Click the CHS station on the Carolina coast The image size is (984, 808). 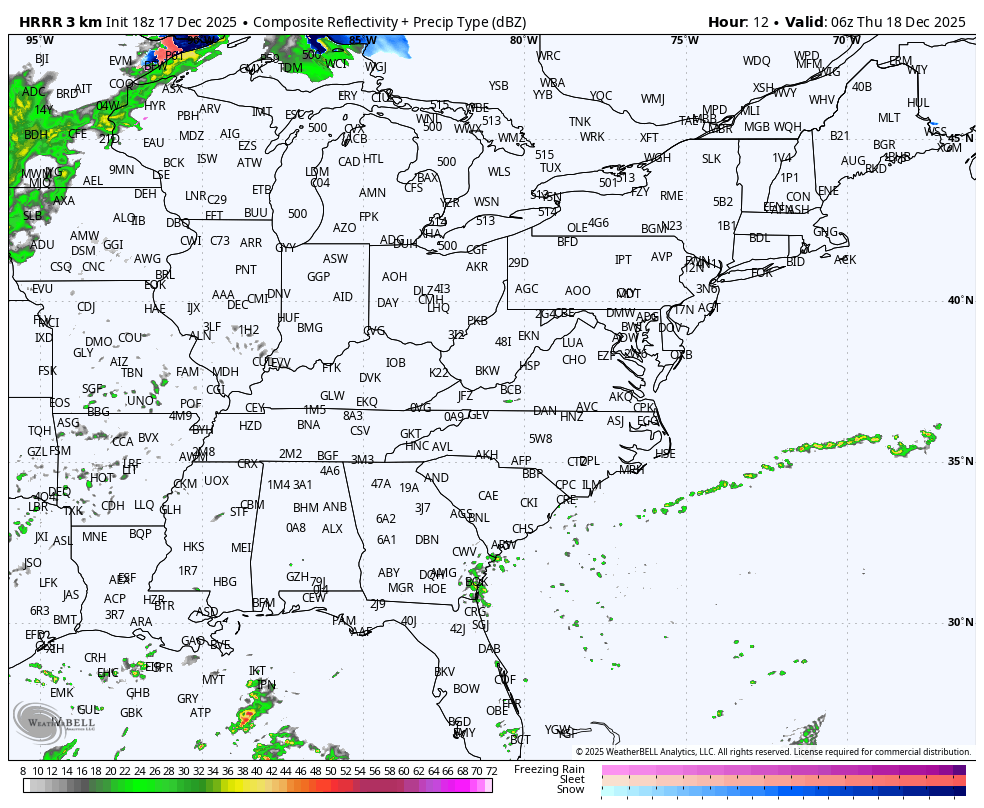pyautogui.click(x=522, y=529)
